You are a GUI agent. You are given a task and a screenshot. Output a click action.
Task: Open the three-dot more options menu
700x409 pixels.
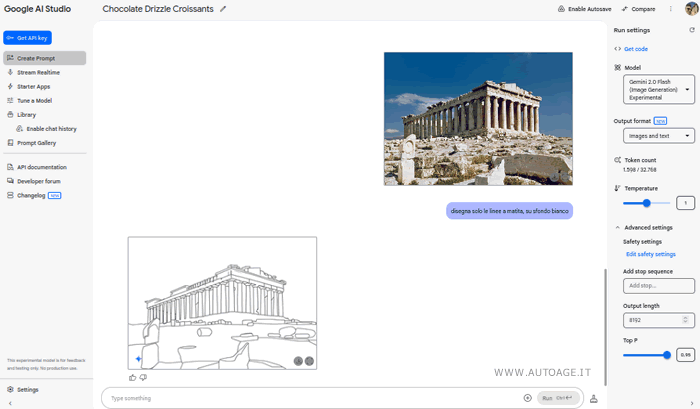click(x=670, y=9)
